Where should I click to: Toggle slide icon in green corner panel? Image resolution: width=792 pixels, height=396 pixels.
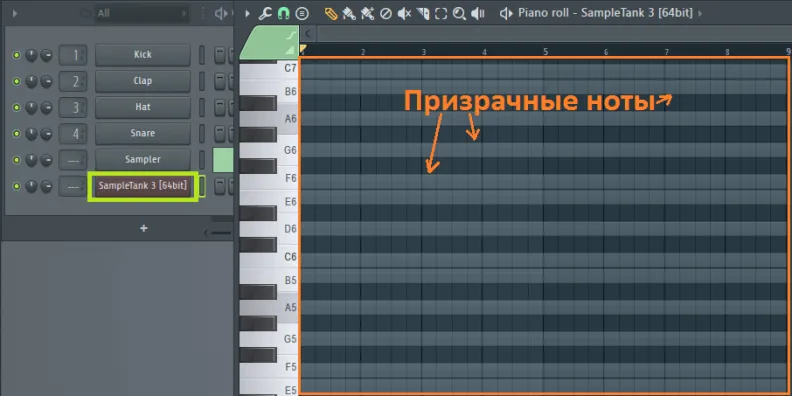pyautogui.click(x=290, y=50)
